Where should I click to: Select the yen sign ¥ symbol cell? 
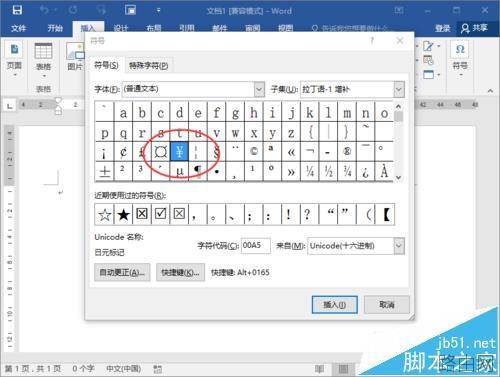point(180,152)
